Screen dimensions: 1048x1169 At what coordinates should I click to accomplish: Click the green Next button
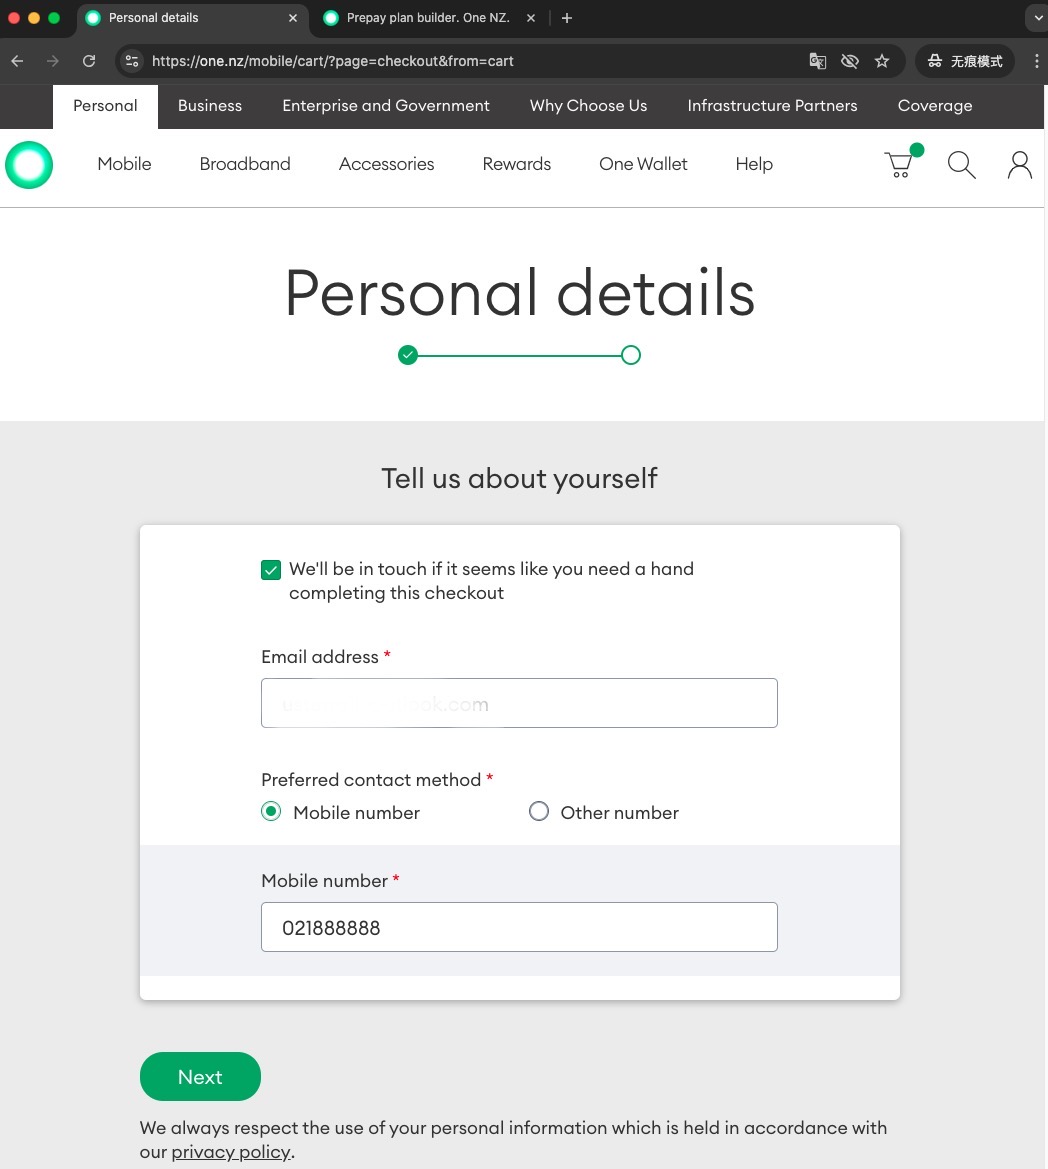201,1077
